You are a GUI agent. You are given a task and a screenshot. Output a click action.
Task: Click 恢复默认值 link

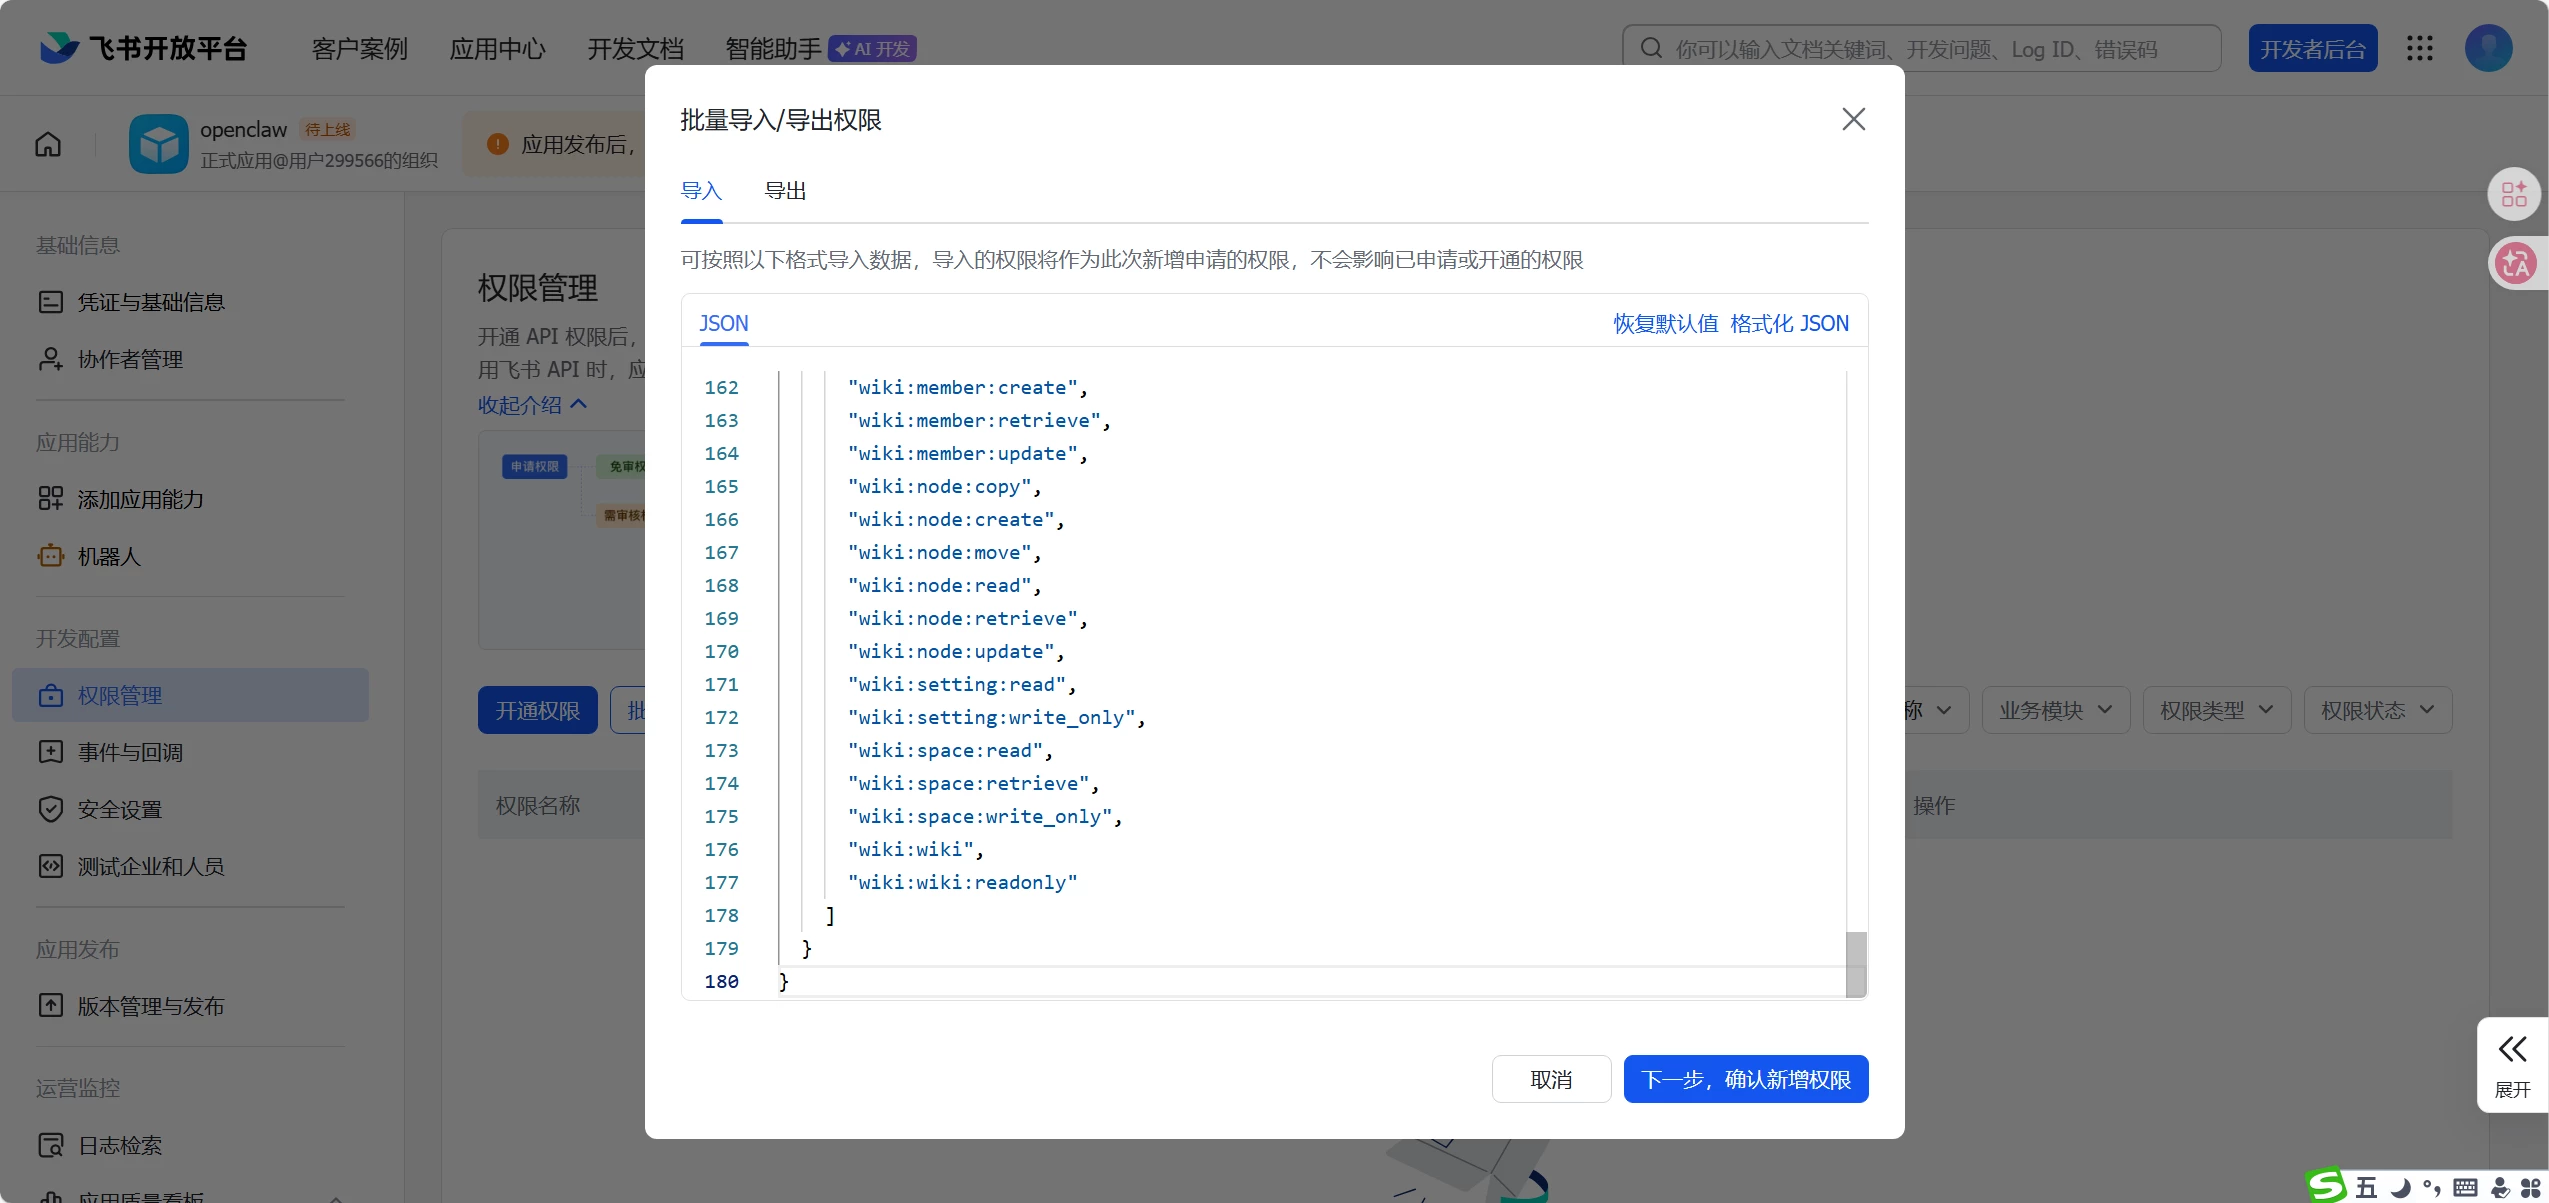(x=1665, y=323)
